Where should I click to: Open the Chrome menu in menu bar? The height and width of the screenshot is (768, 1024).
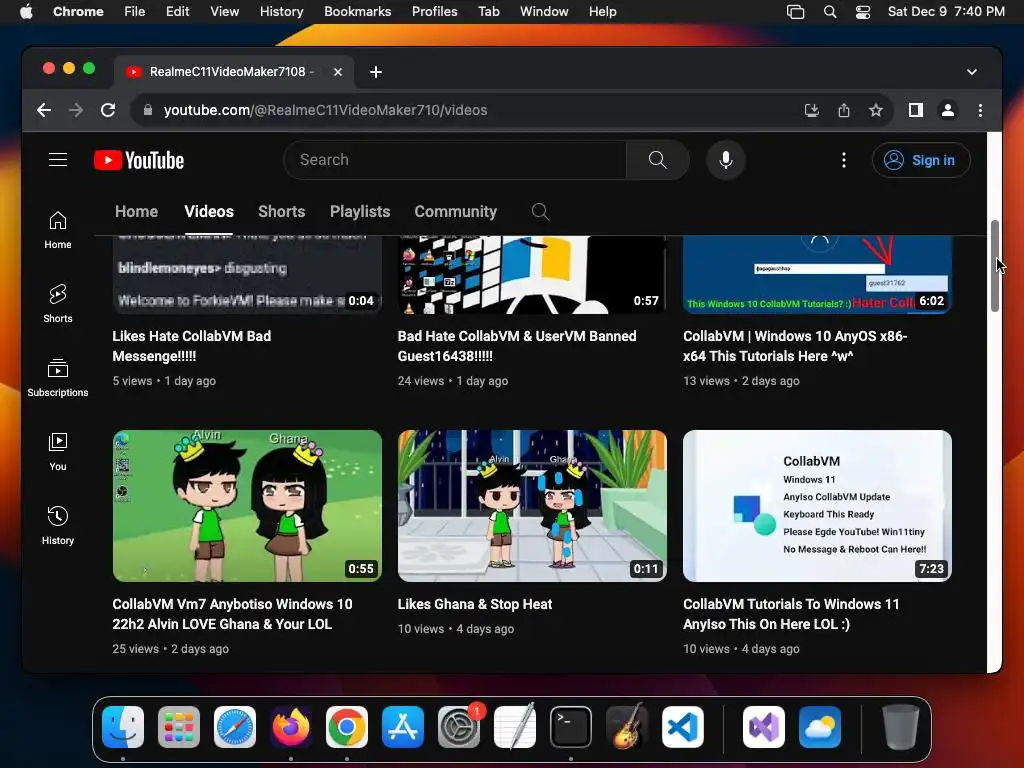click(78, 12)
